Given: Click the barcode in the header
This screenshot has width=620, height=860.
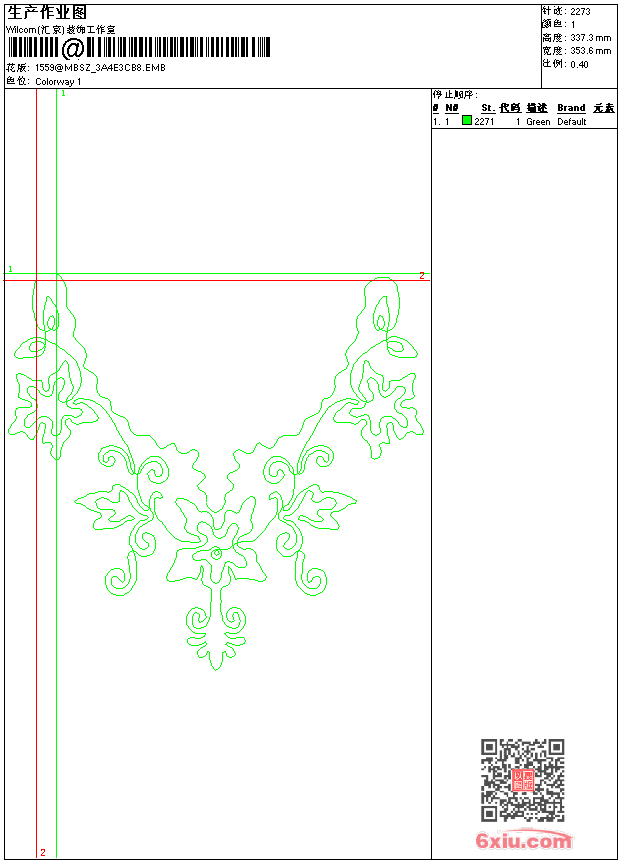Looking at the screenshot, I should 139,48.
